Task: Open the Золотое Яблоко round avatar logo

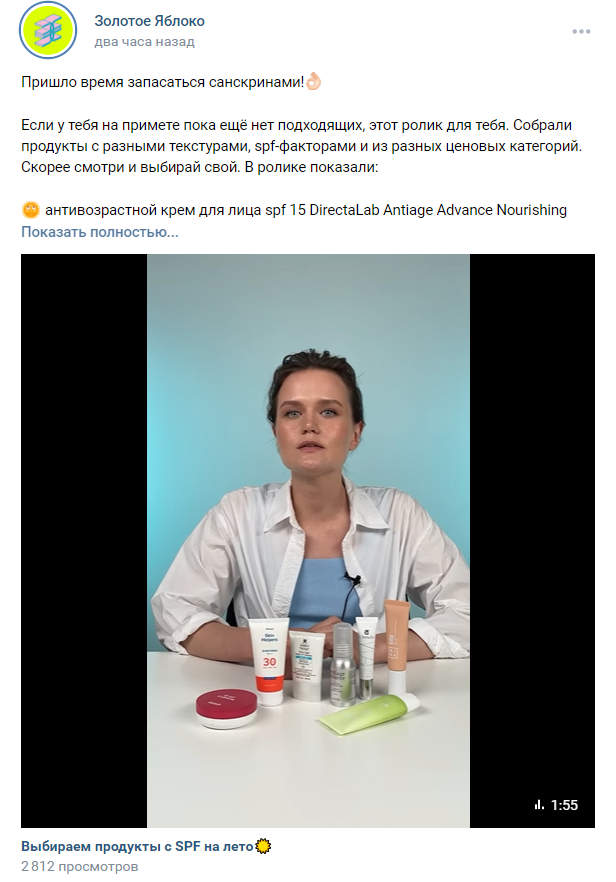Action: 48,30
